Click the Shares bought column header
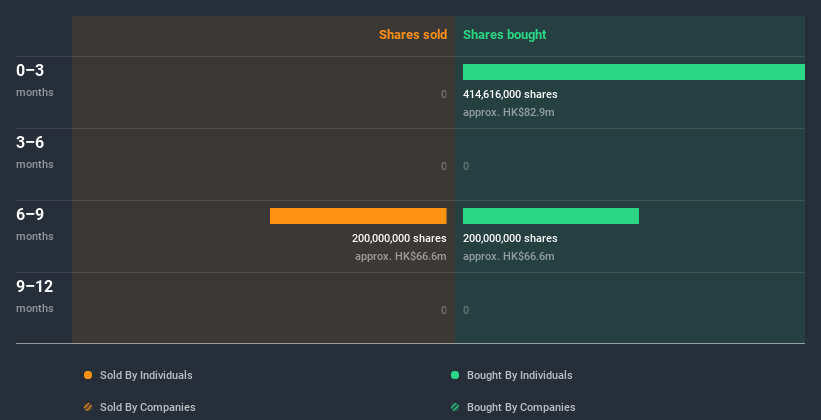This screenshot has height=420, width=821. pyautogui.click(x=505, y=35)
